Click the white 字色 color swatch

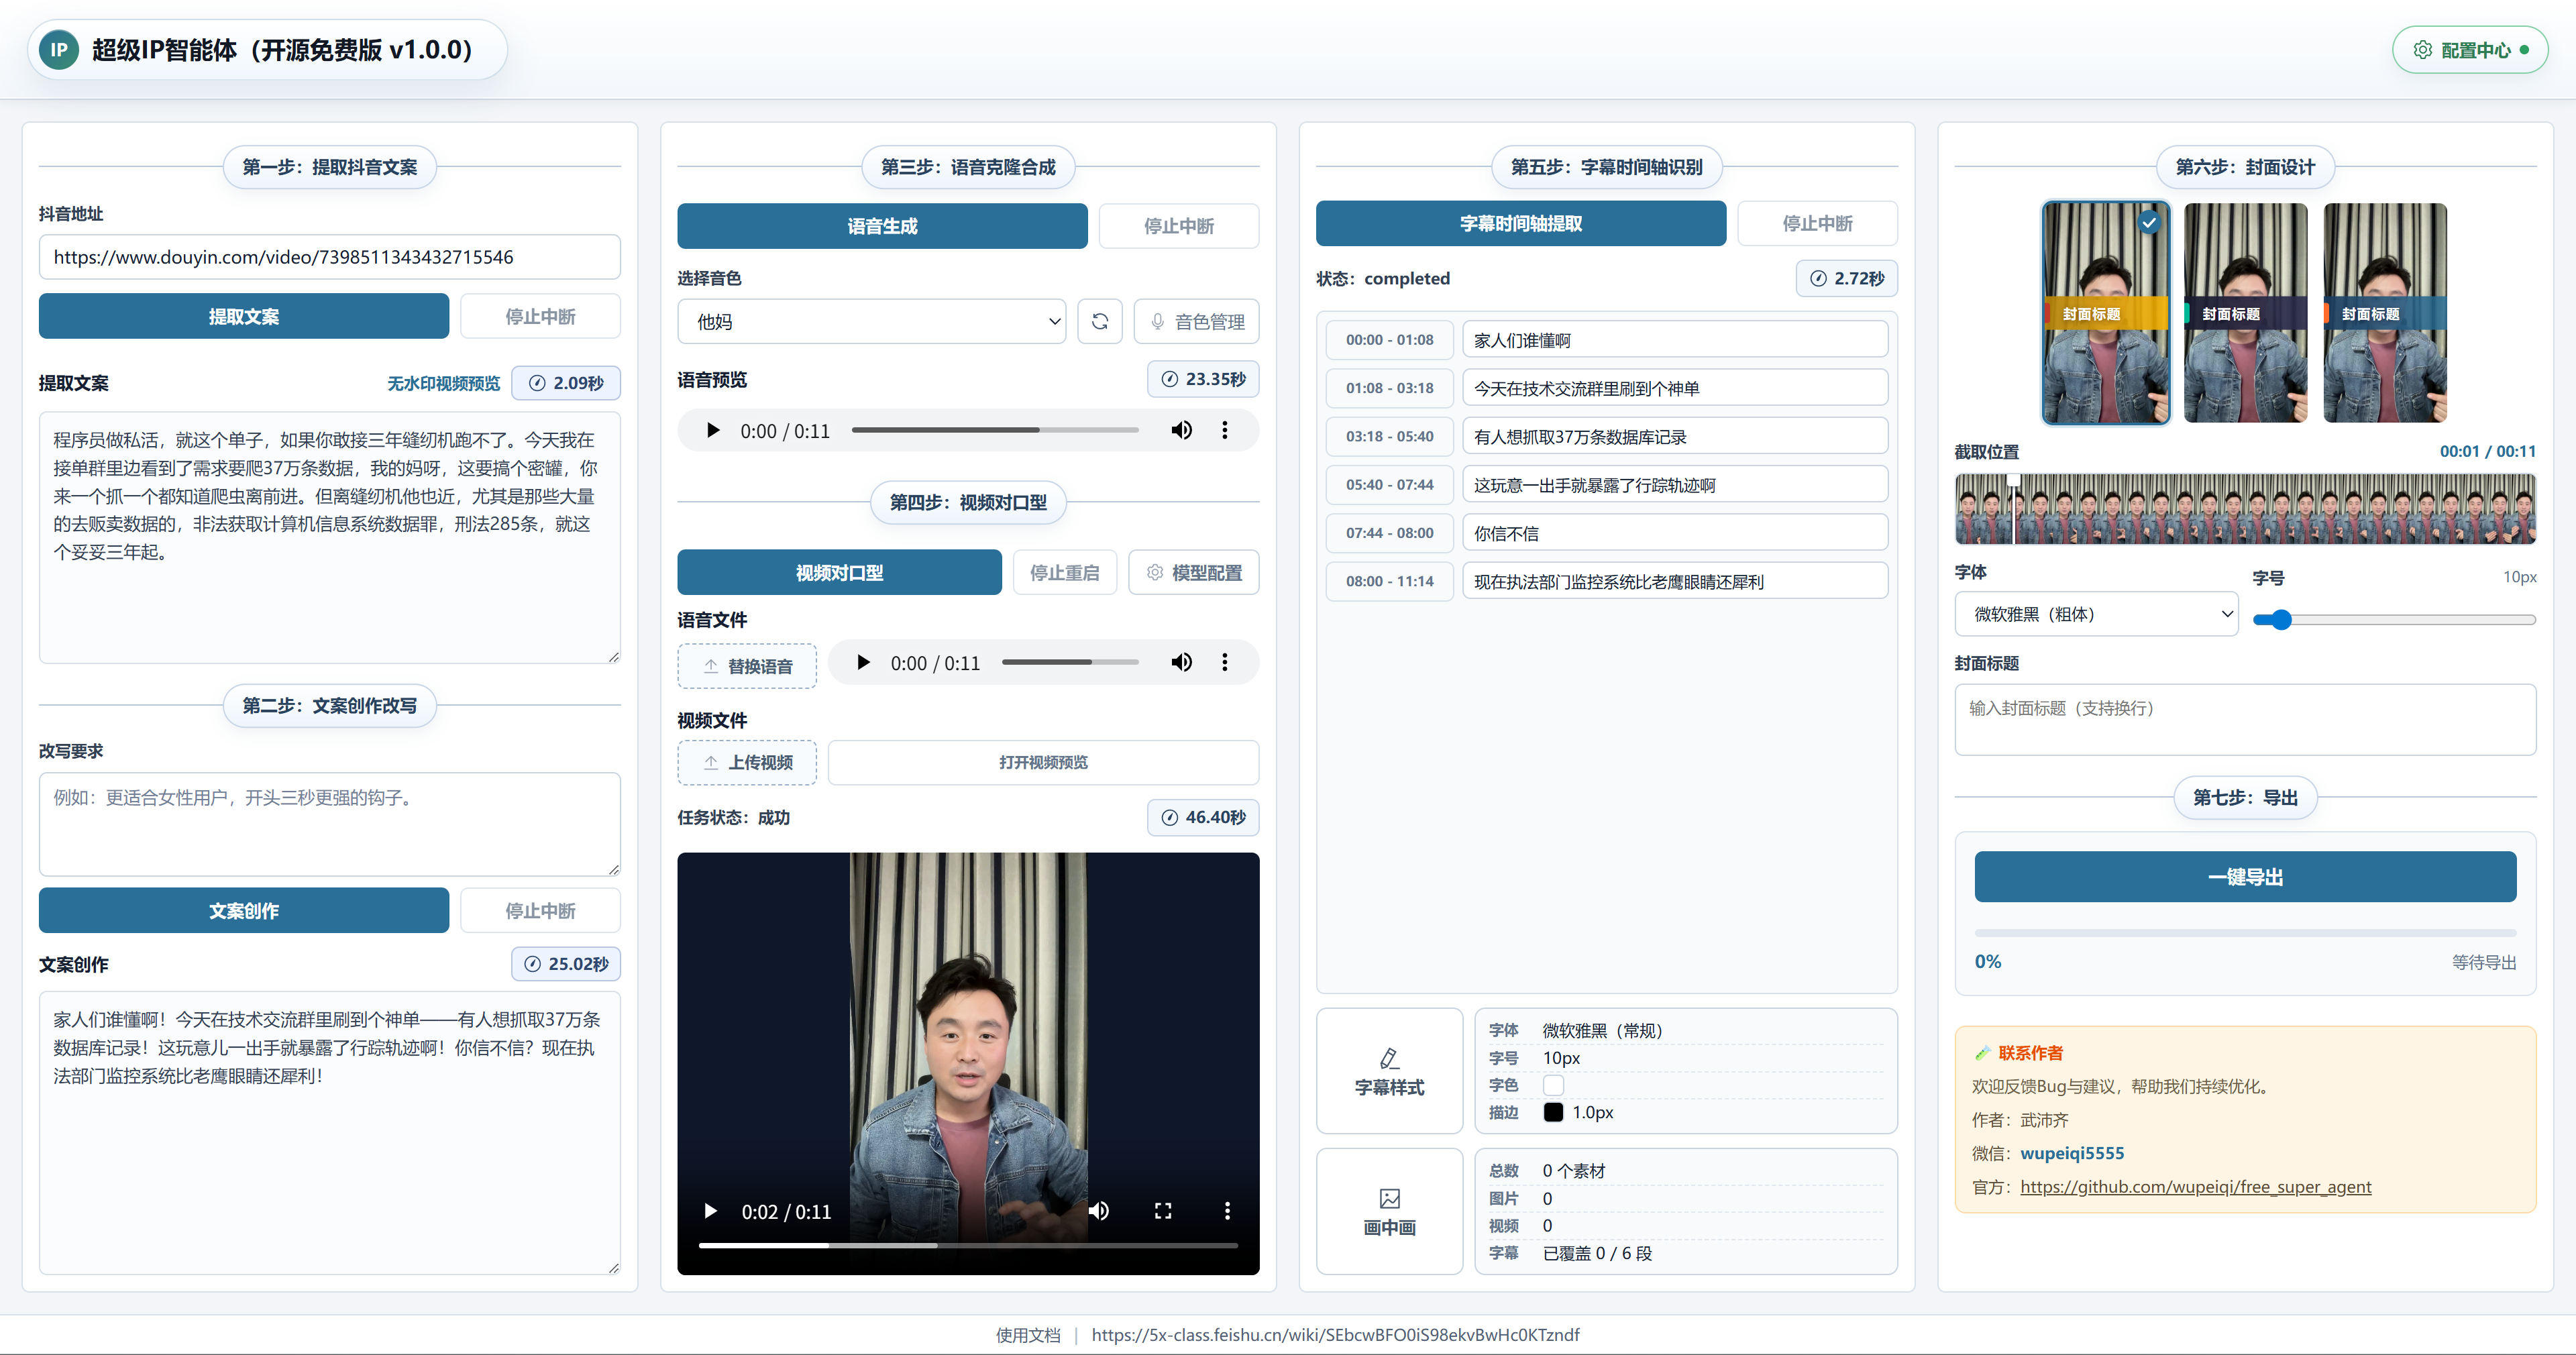1553,1085
